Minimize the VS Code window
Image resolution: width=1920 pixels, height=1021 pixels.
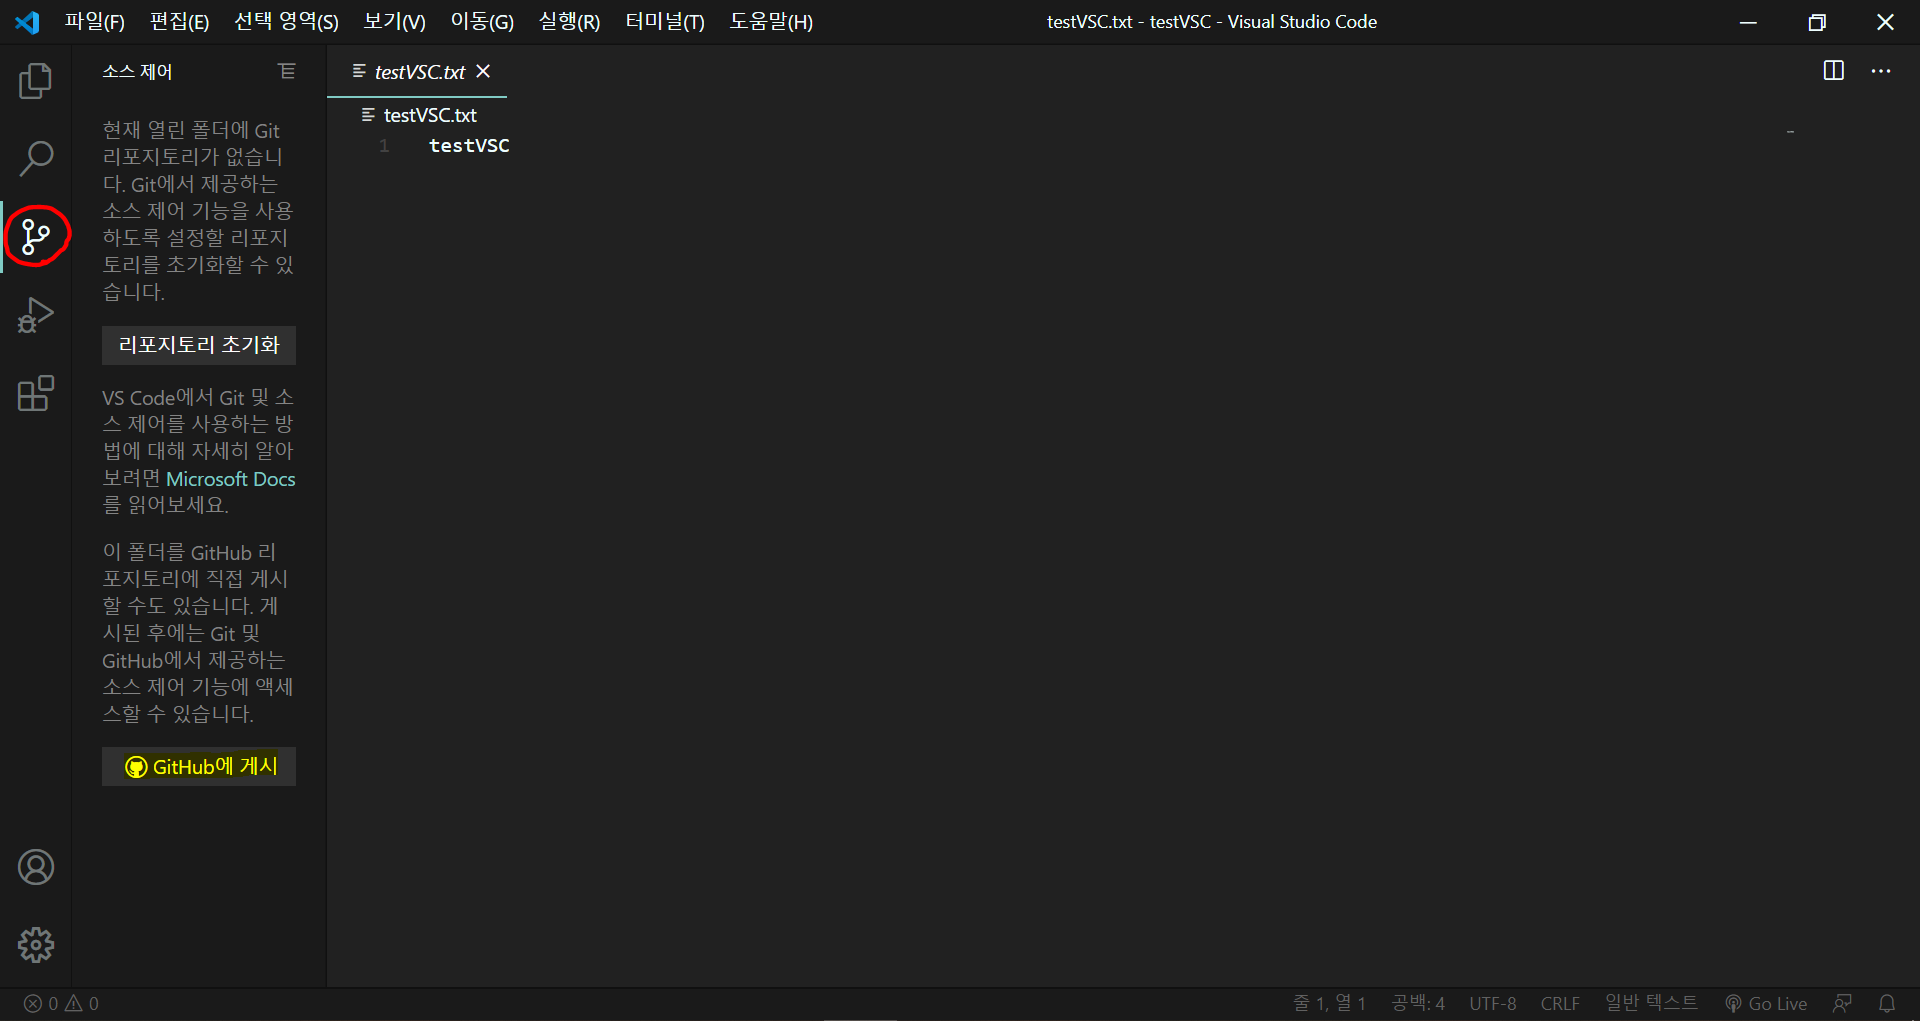click(x=1748, y=22)
